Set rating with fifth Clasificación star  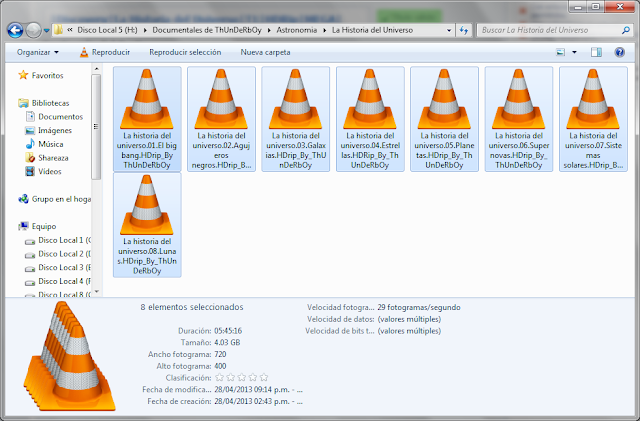[264, 377]
